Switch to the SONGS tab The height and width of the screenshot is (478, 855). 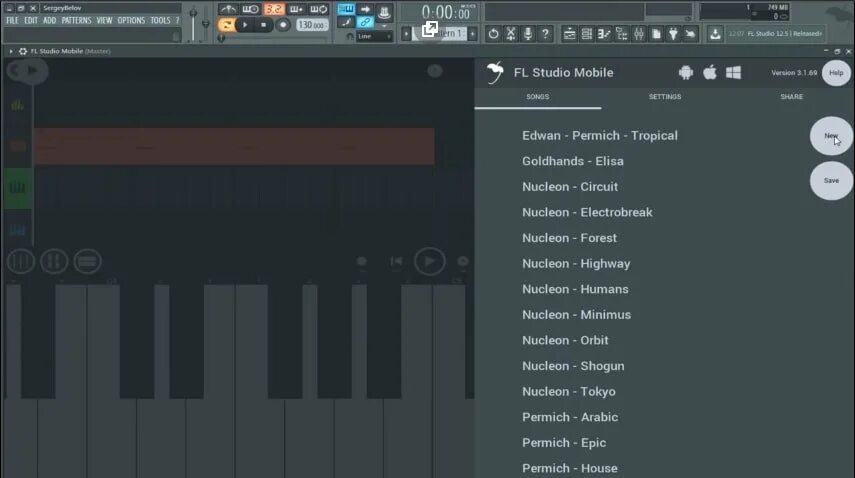[538, 96]
